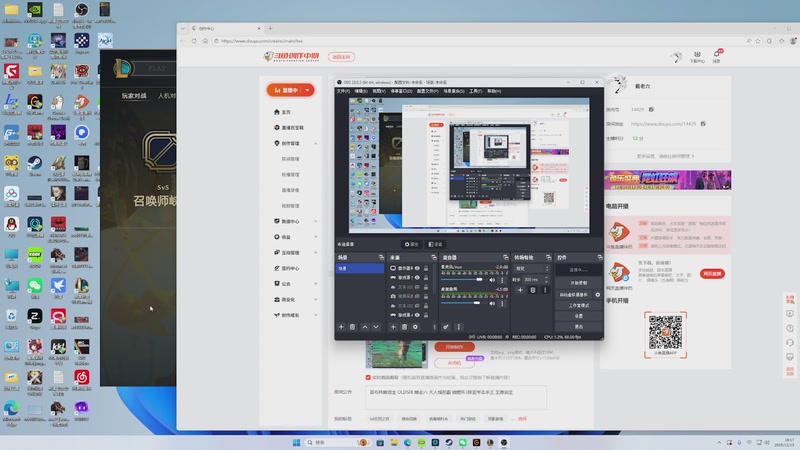Click 开始录制 button in OBS controls
800x450 pixels.
579,283
